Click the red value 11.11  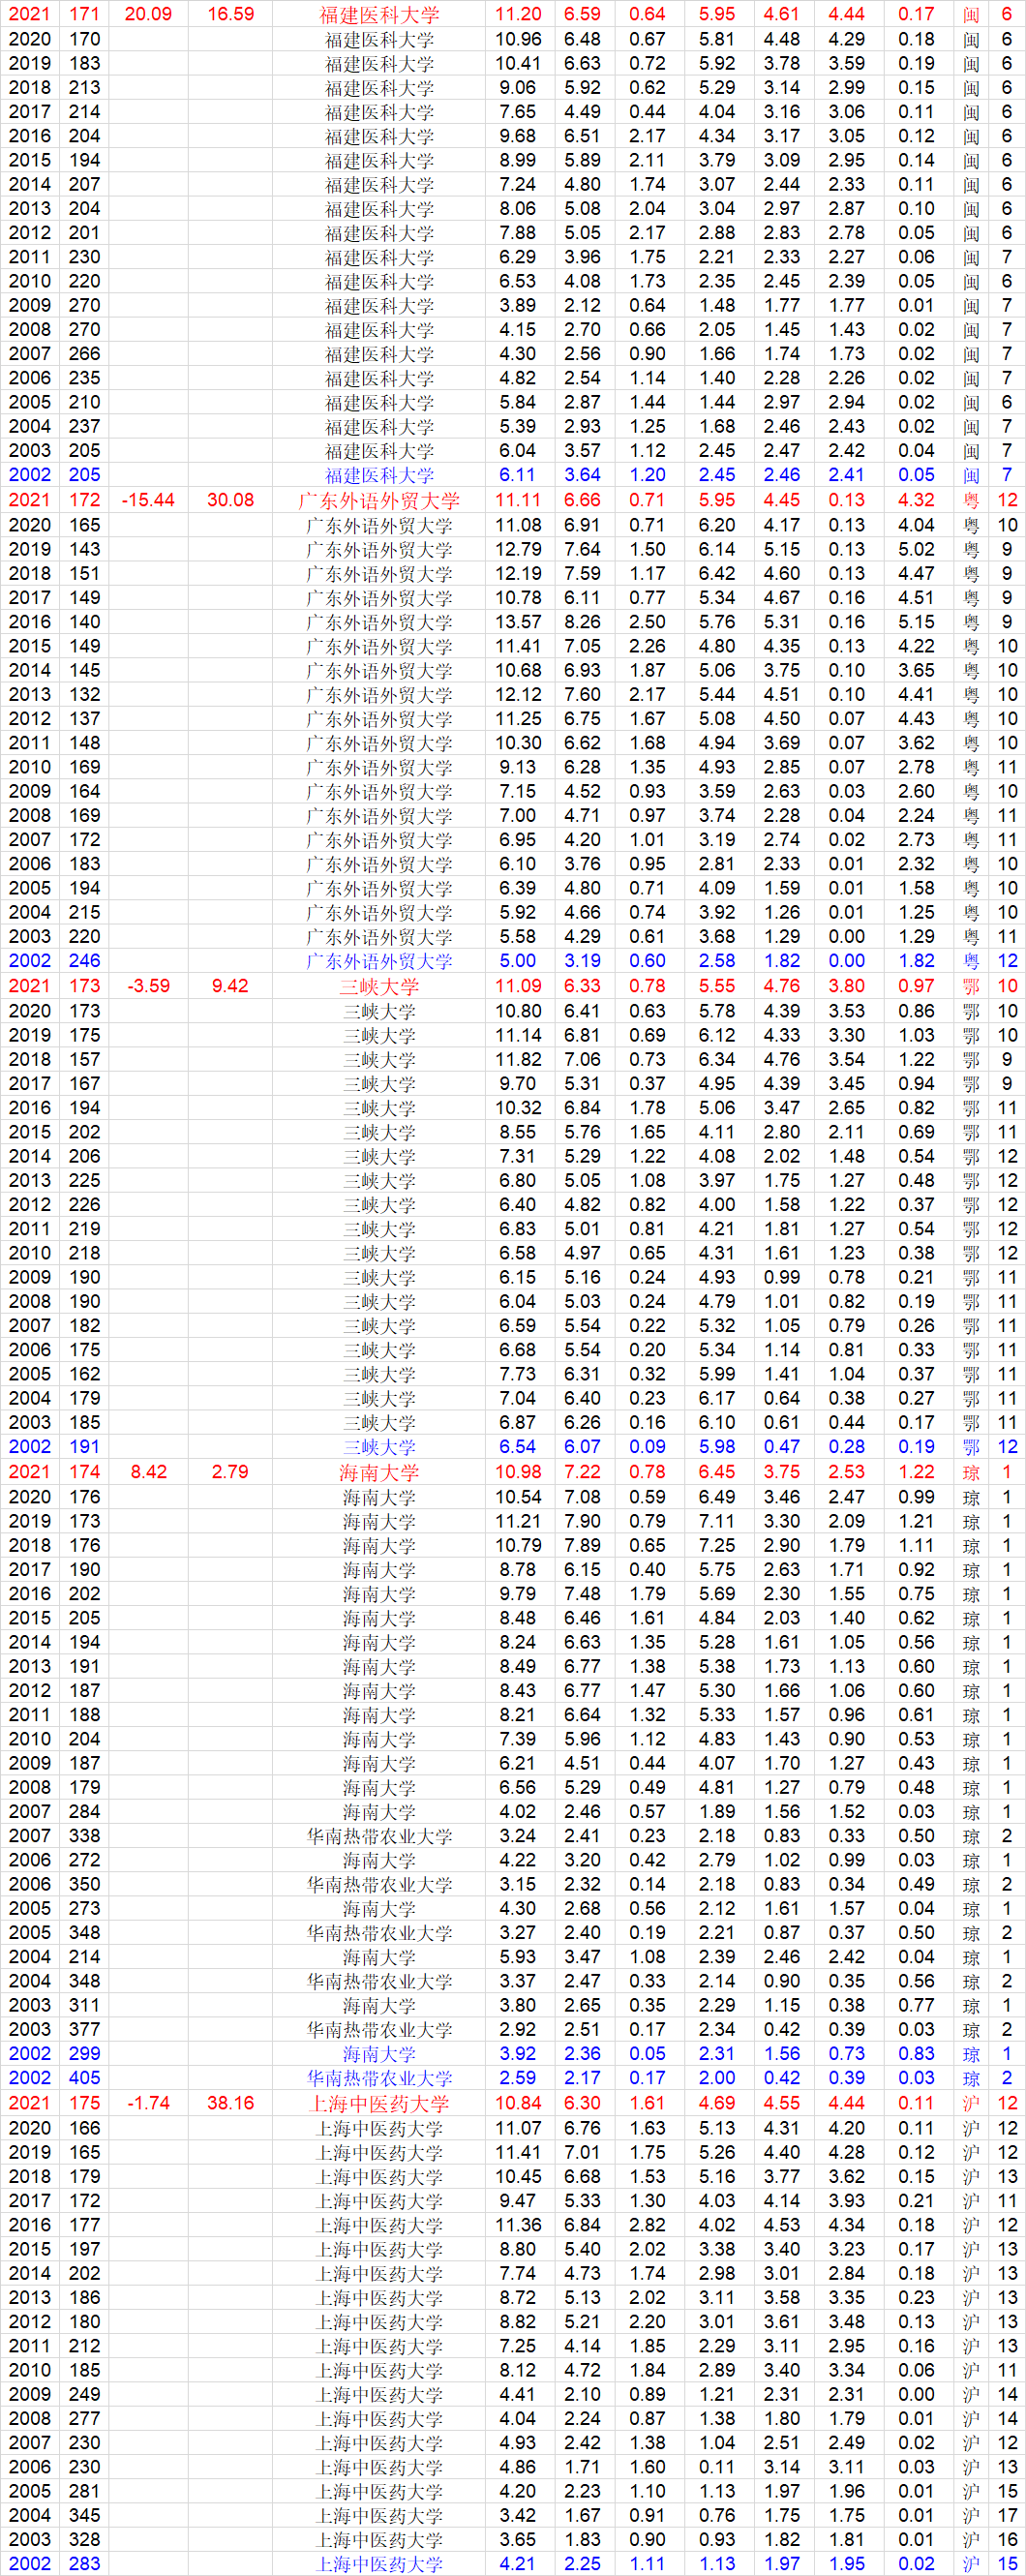(518, 500)
